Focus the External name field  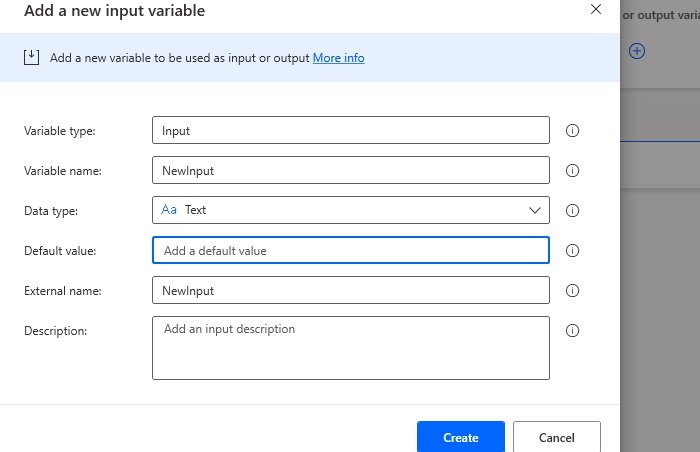pos(350,290)
